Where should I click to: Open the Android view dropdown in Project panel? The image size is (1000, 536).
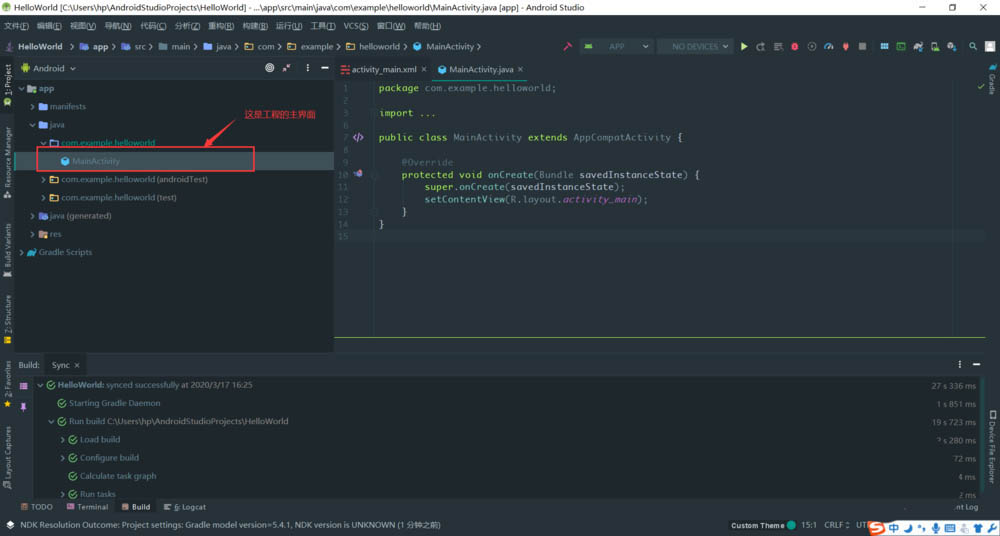[48, 68]
